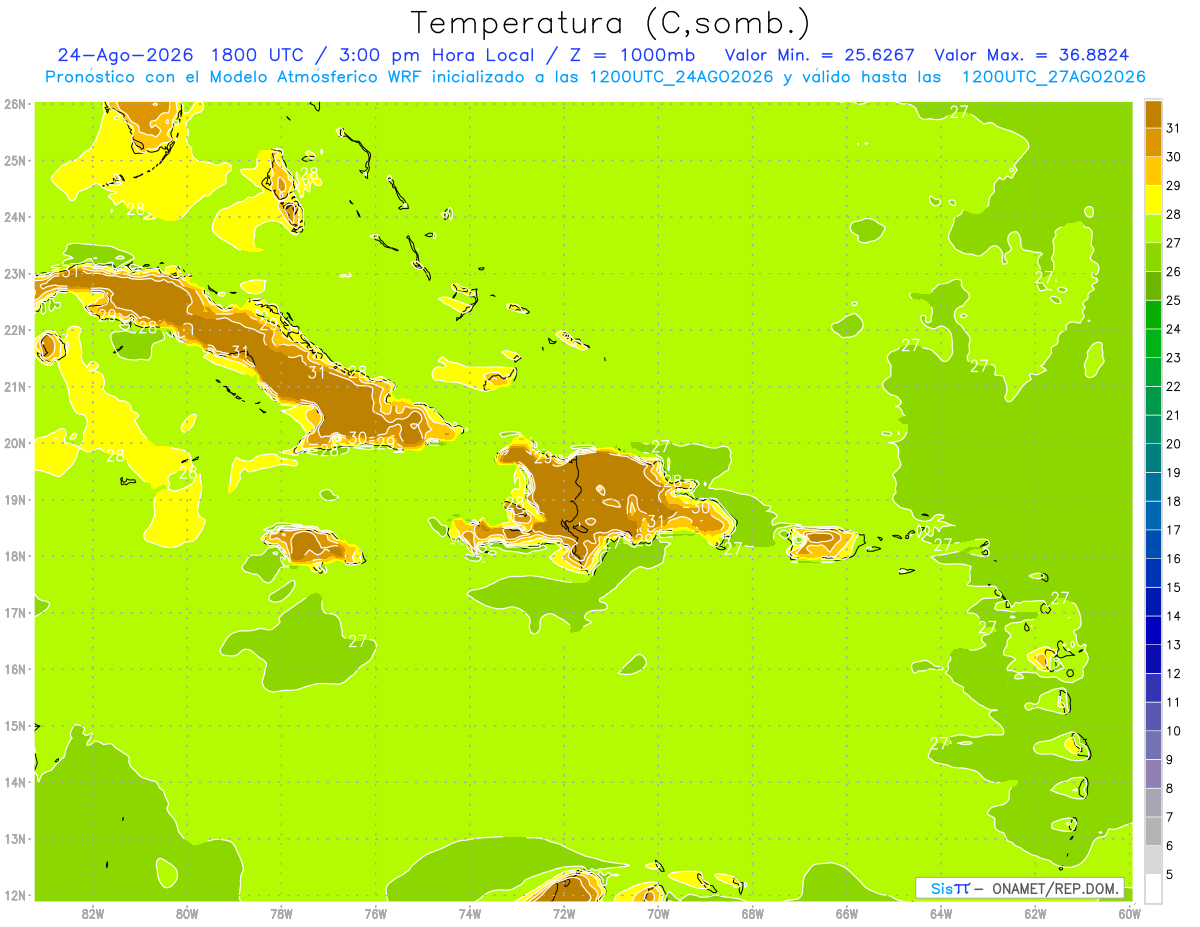Image resolution: width=1200 pixels, height=927 pixels.
Task: Click the "74W" longitude axis label
Action: pyautogui.click(x=470, y=913)
